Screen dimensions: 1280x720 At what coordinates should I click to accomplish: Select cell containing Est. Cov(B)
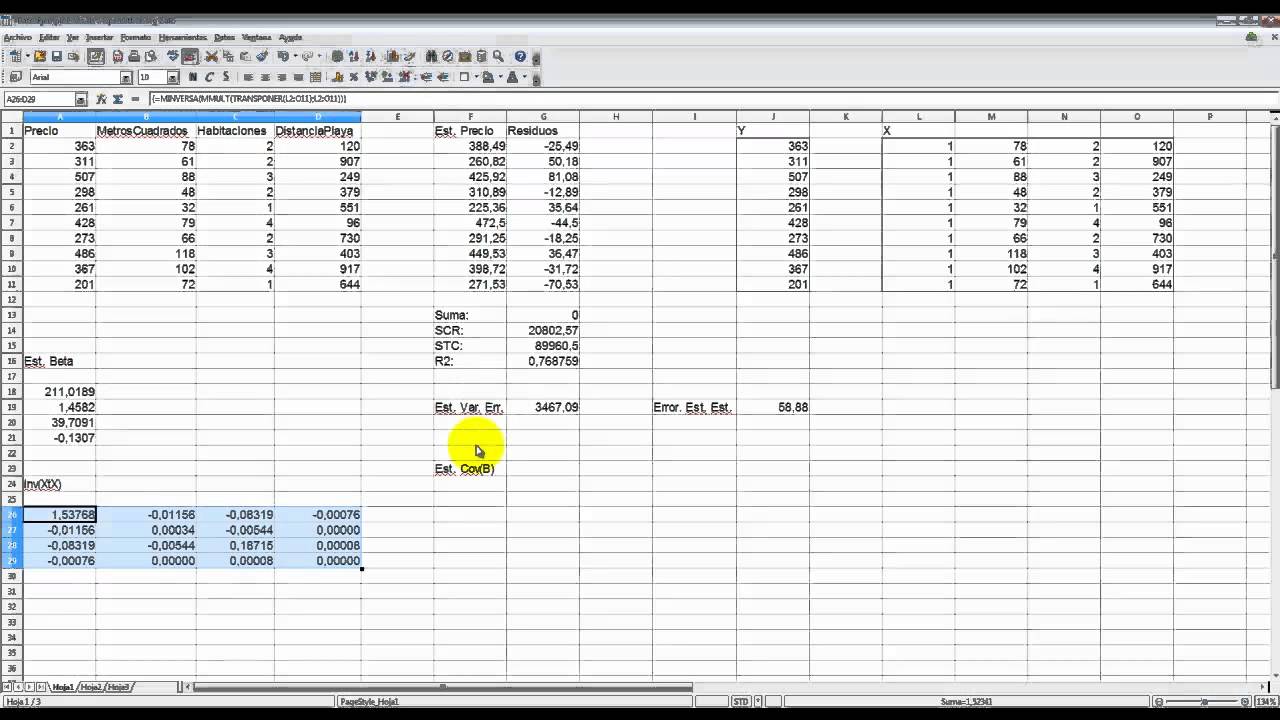470,469
